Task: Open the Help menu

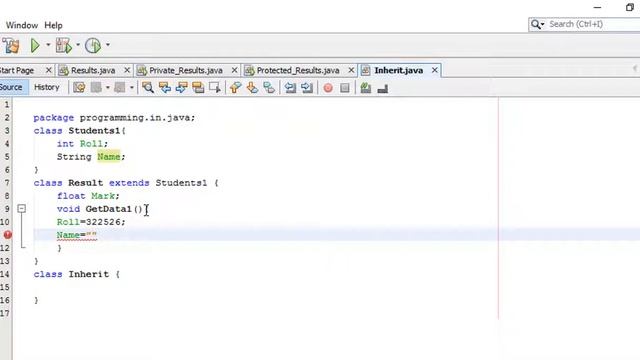Action: [53, 25]
